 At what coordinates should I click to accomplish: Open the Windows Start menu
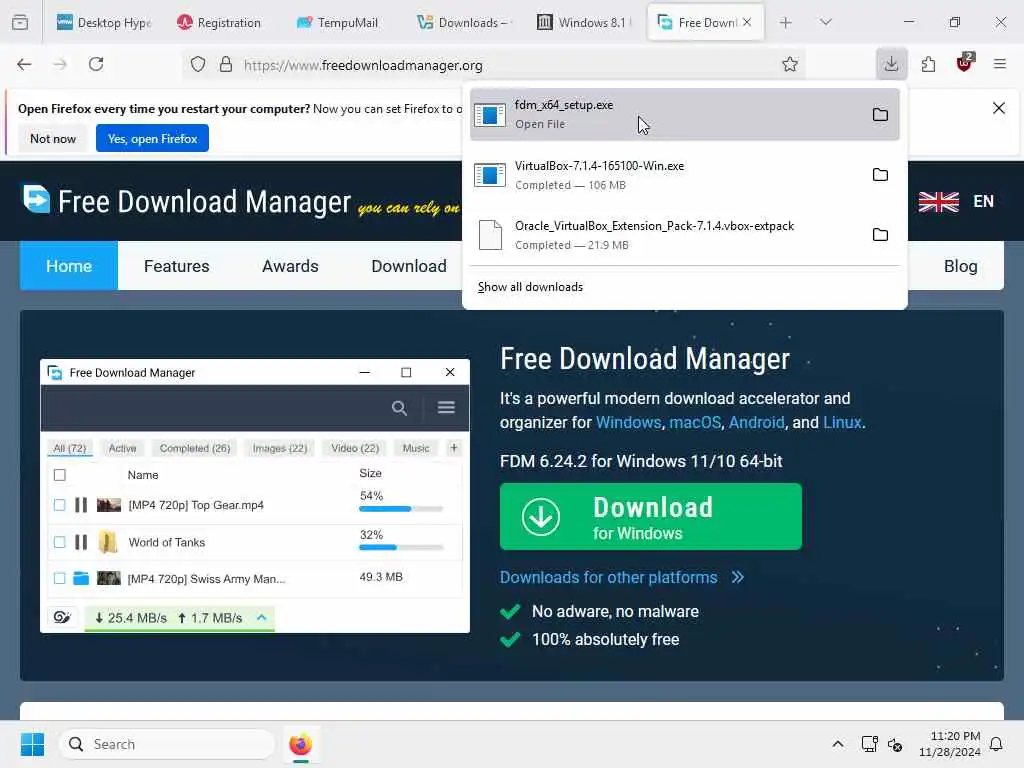pyautogui.click(x=33, y=744)
